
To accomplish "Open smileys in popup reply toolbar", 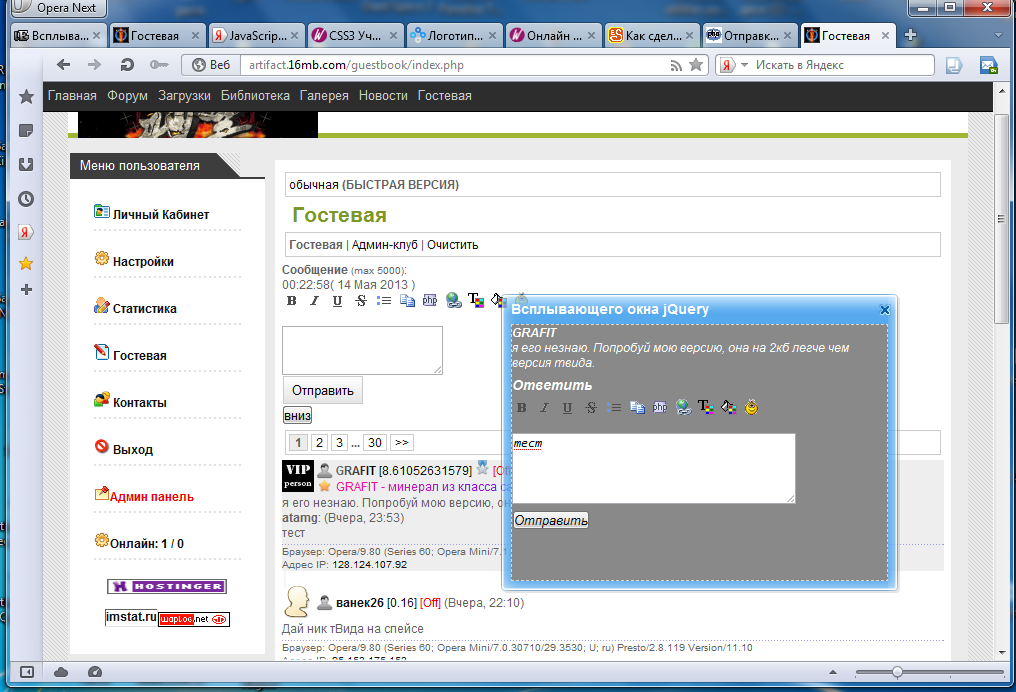I will coord(752,407).
